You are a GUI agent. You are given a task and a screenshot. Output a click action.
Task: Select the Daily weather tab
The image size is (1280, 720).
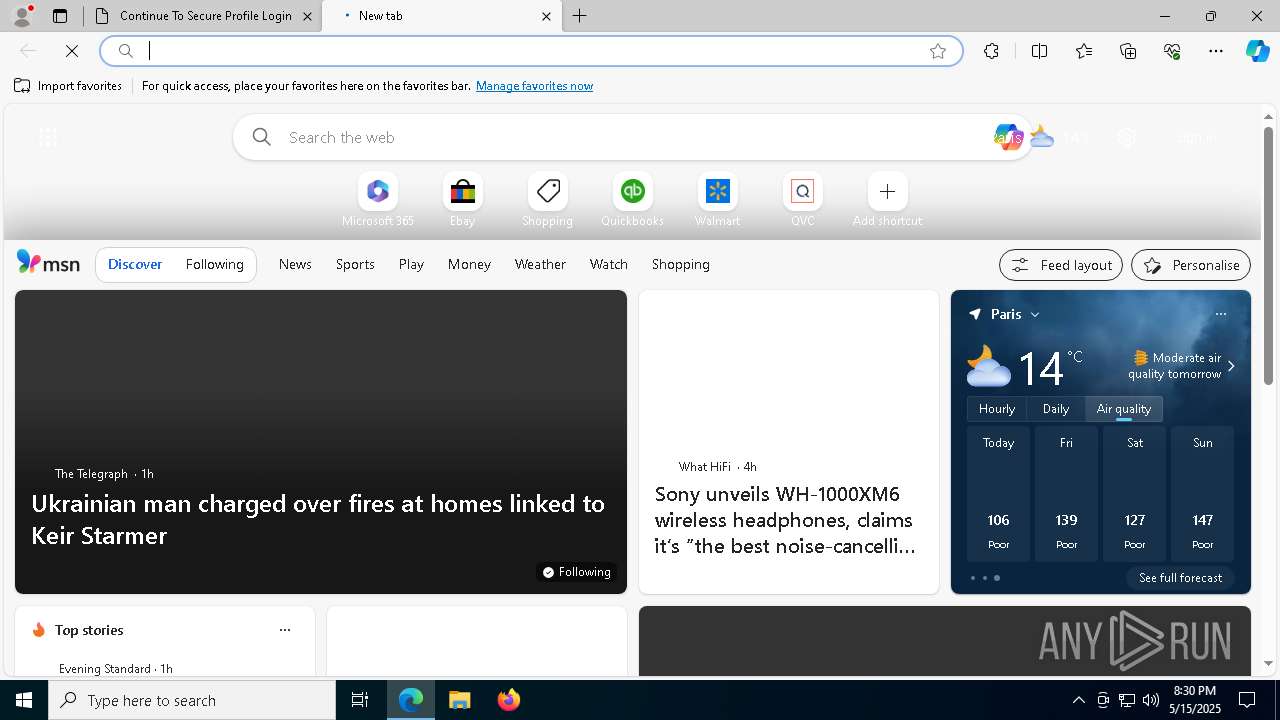click(1056, 409)
